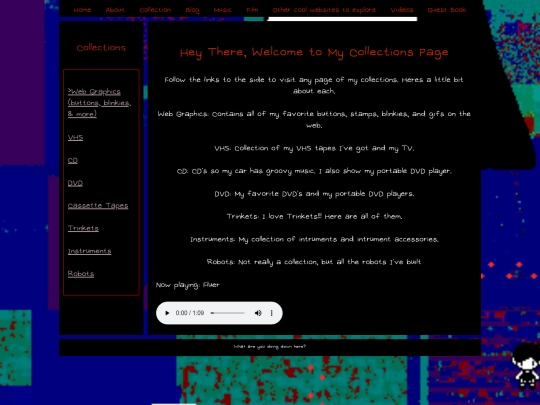Go to the About page
The image size is (540, 405).
pyautogui.click(x=115, y=10)
